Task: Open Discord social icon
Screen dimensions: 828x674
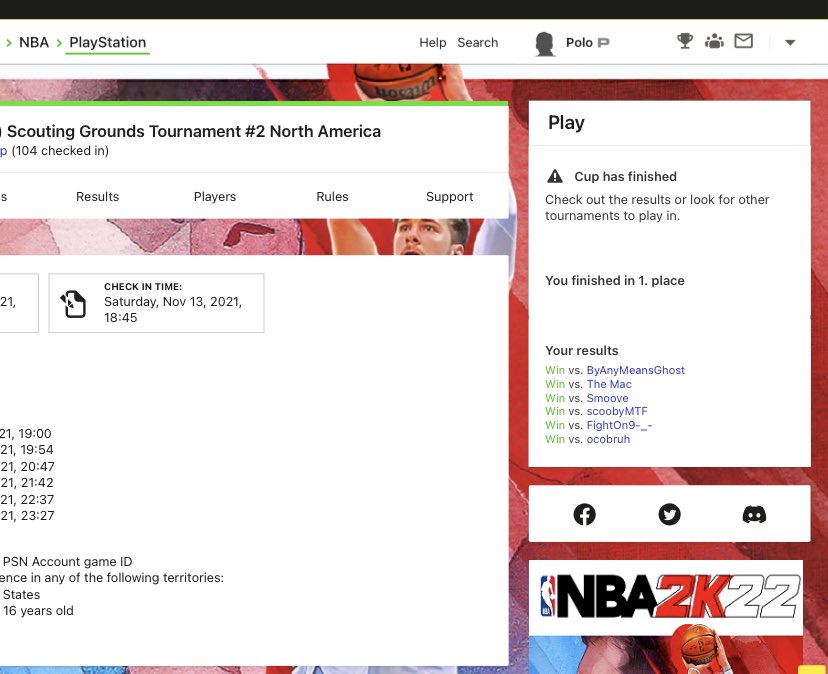Action: coord(754,514)
